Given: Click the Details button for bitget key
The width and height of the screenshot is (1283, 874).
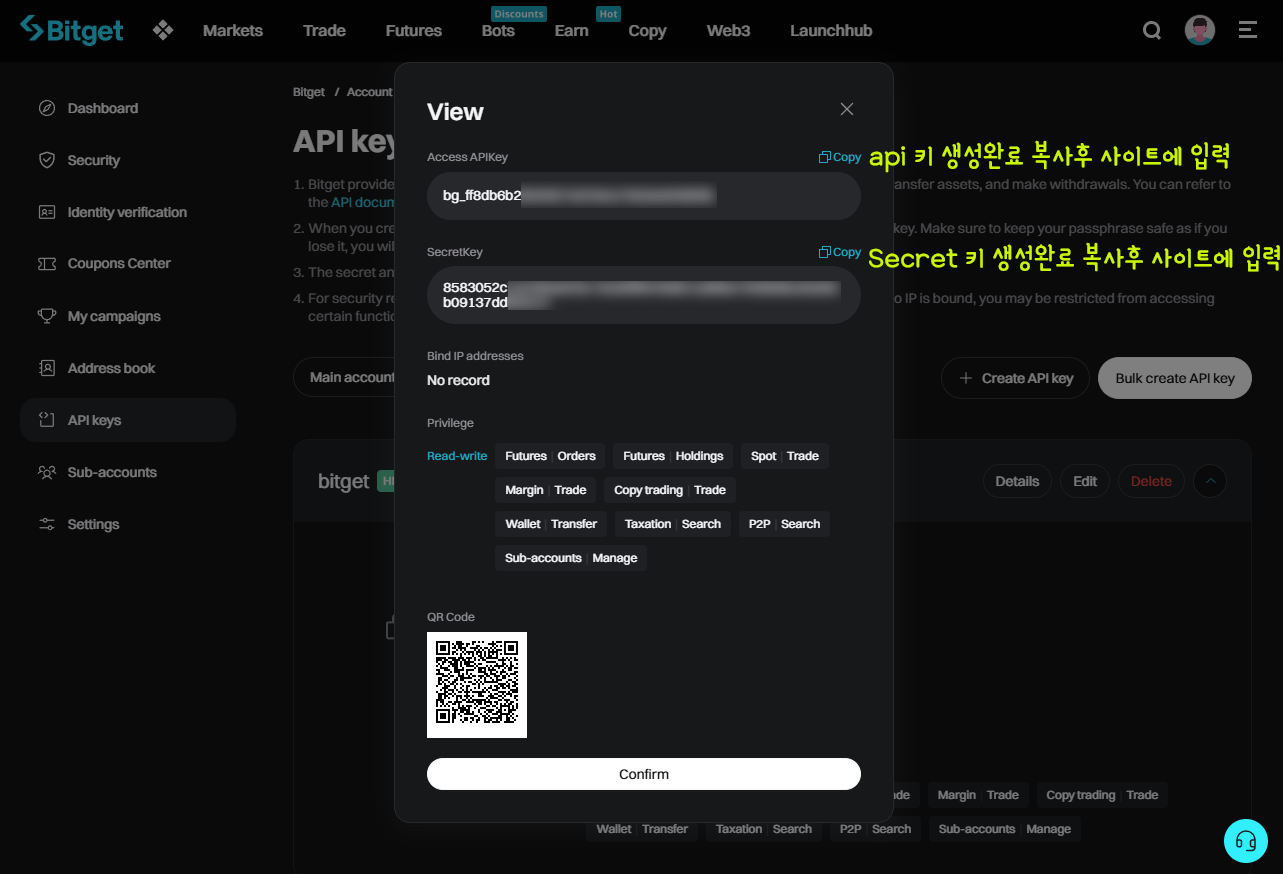Looking at the screenshot, I should [1017, 481].
